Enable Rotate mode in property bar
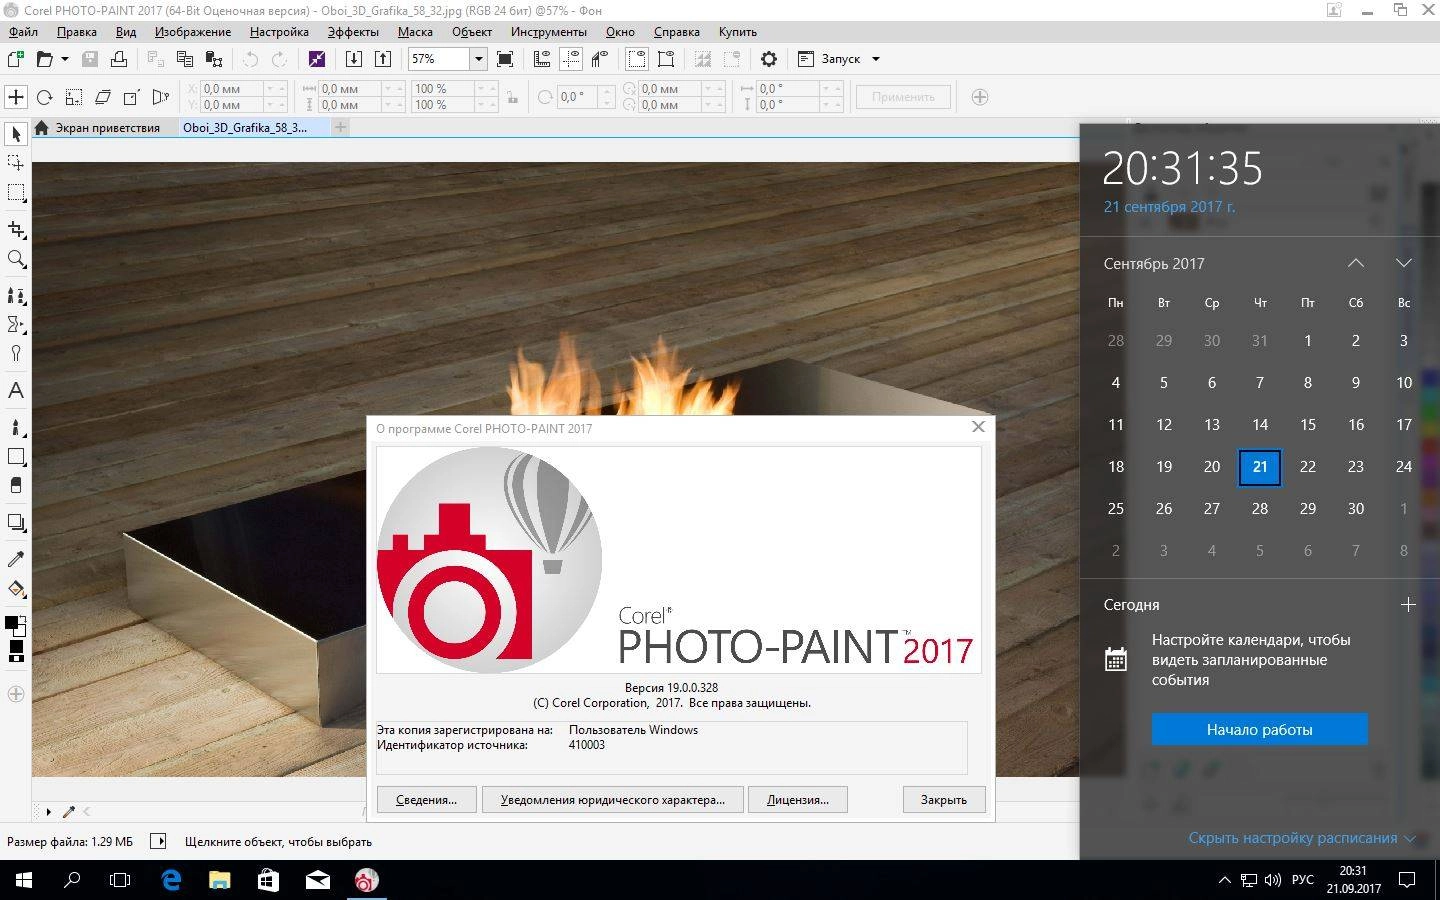 (44, 97)
